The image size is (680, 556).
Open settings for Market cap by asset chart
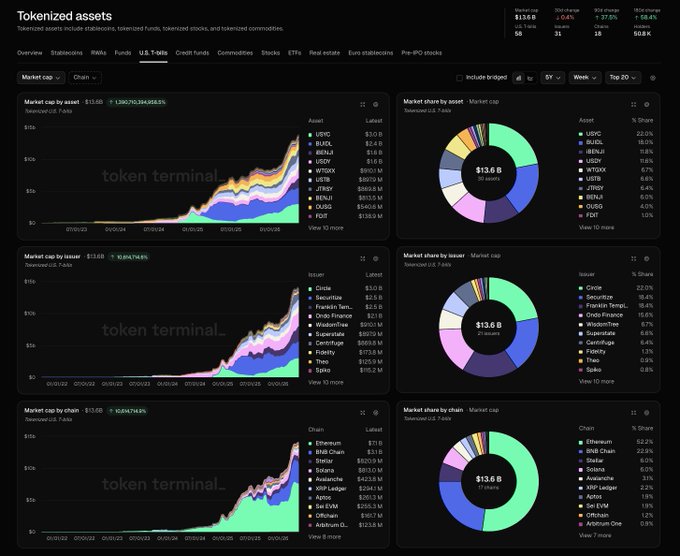pos(376,105)
